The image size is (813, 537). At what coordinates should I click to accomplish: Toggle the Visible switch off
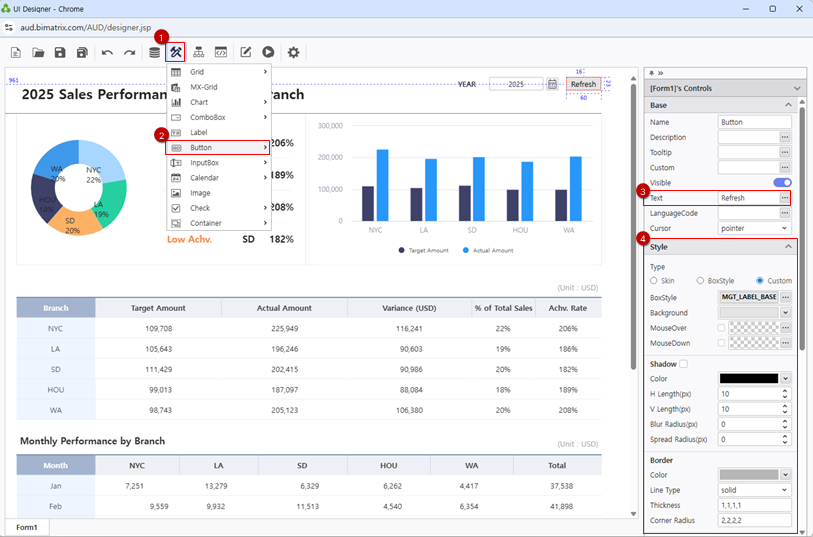[x=782, y=183]
